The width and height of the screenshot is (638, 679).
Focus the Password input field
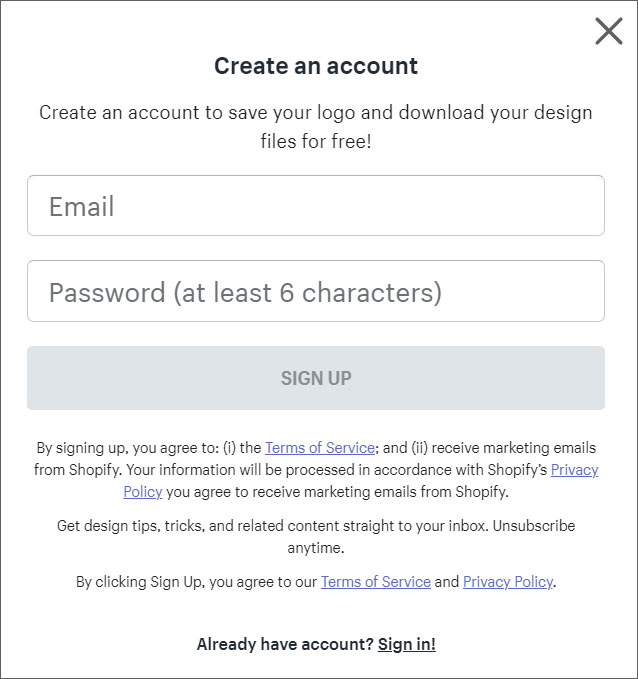tap(316, 292)
